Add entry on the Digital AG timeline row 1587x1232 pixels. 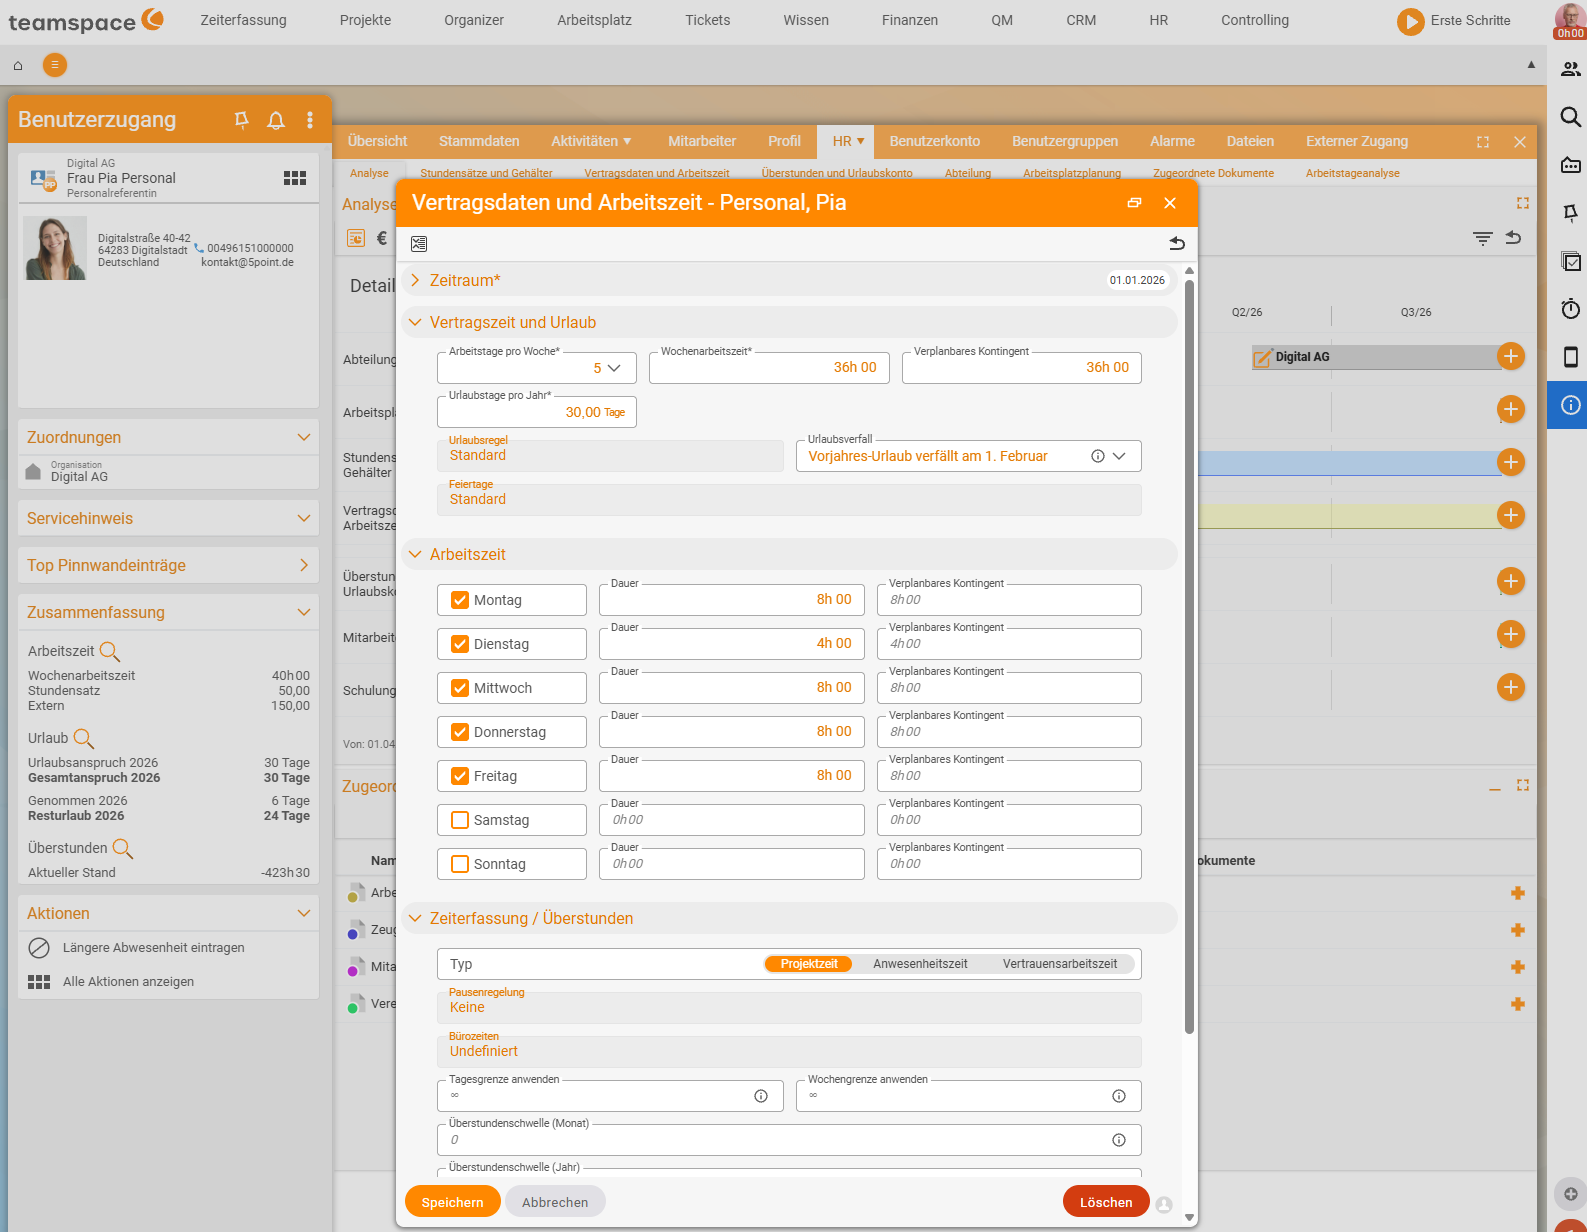point(1511,356)
